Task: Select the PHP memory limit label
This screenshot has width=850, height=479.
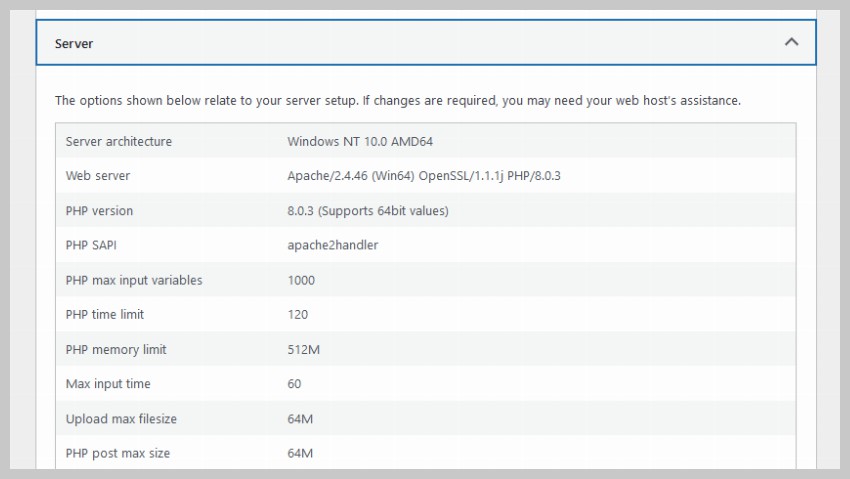Action: coord(116,350)
